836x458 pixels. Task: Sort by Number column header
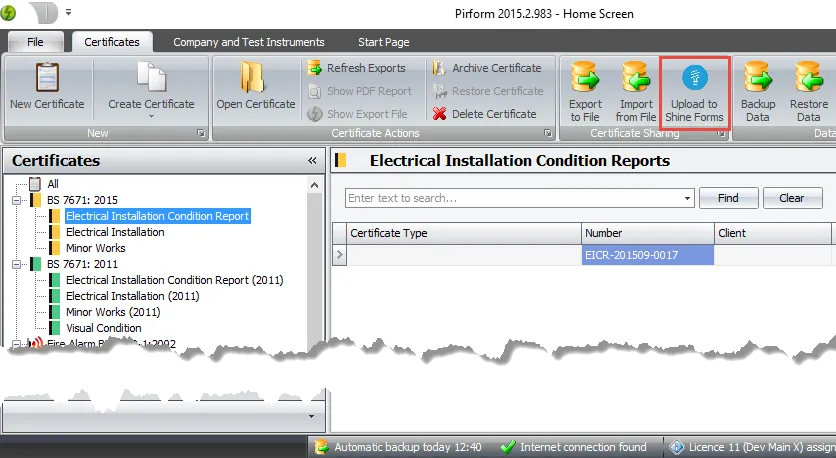648,233
